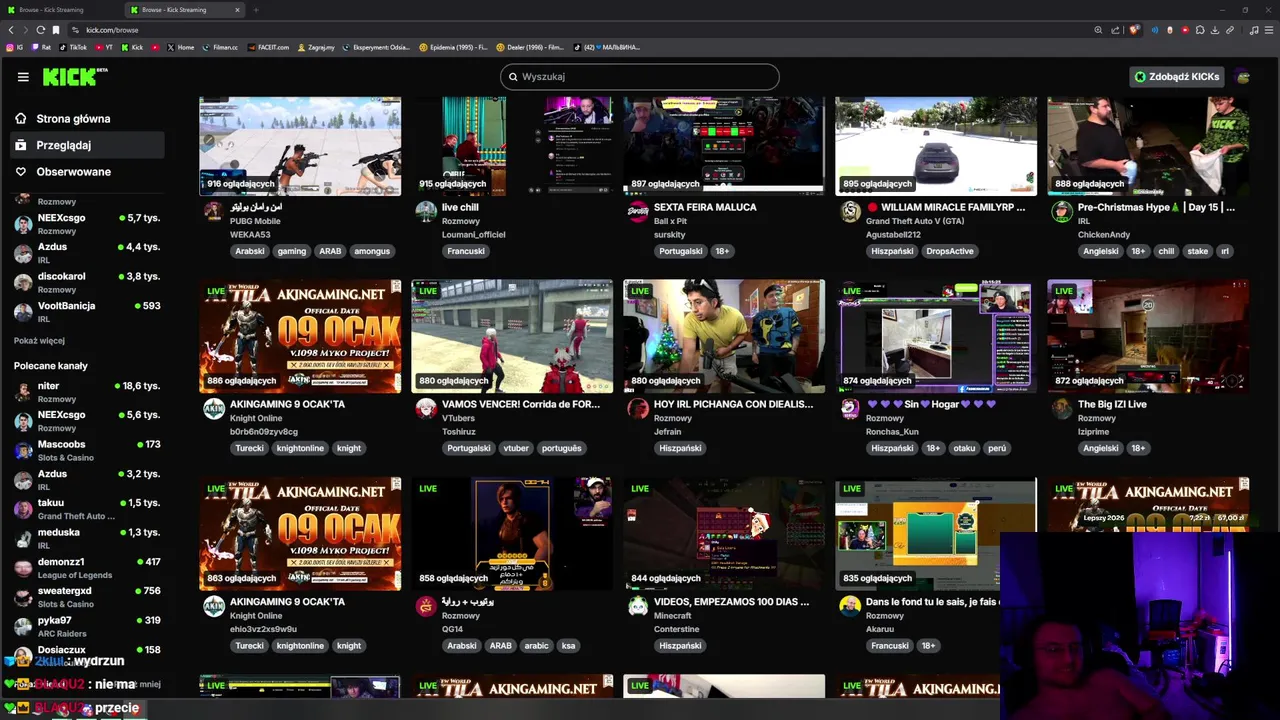Click the amongus tag
1280x720 pixels.
pyautogui.click(x=371, y=251)
